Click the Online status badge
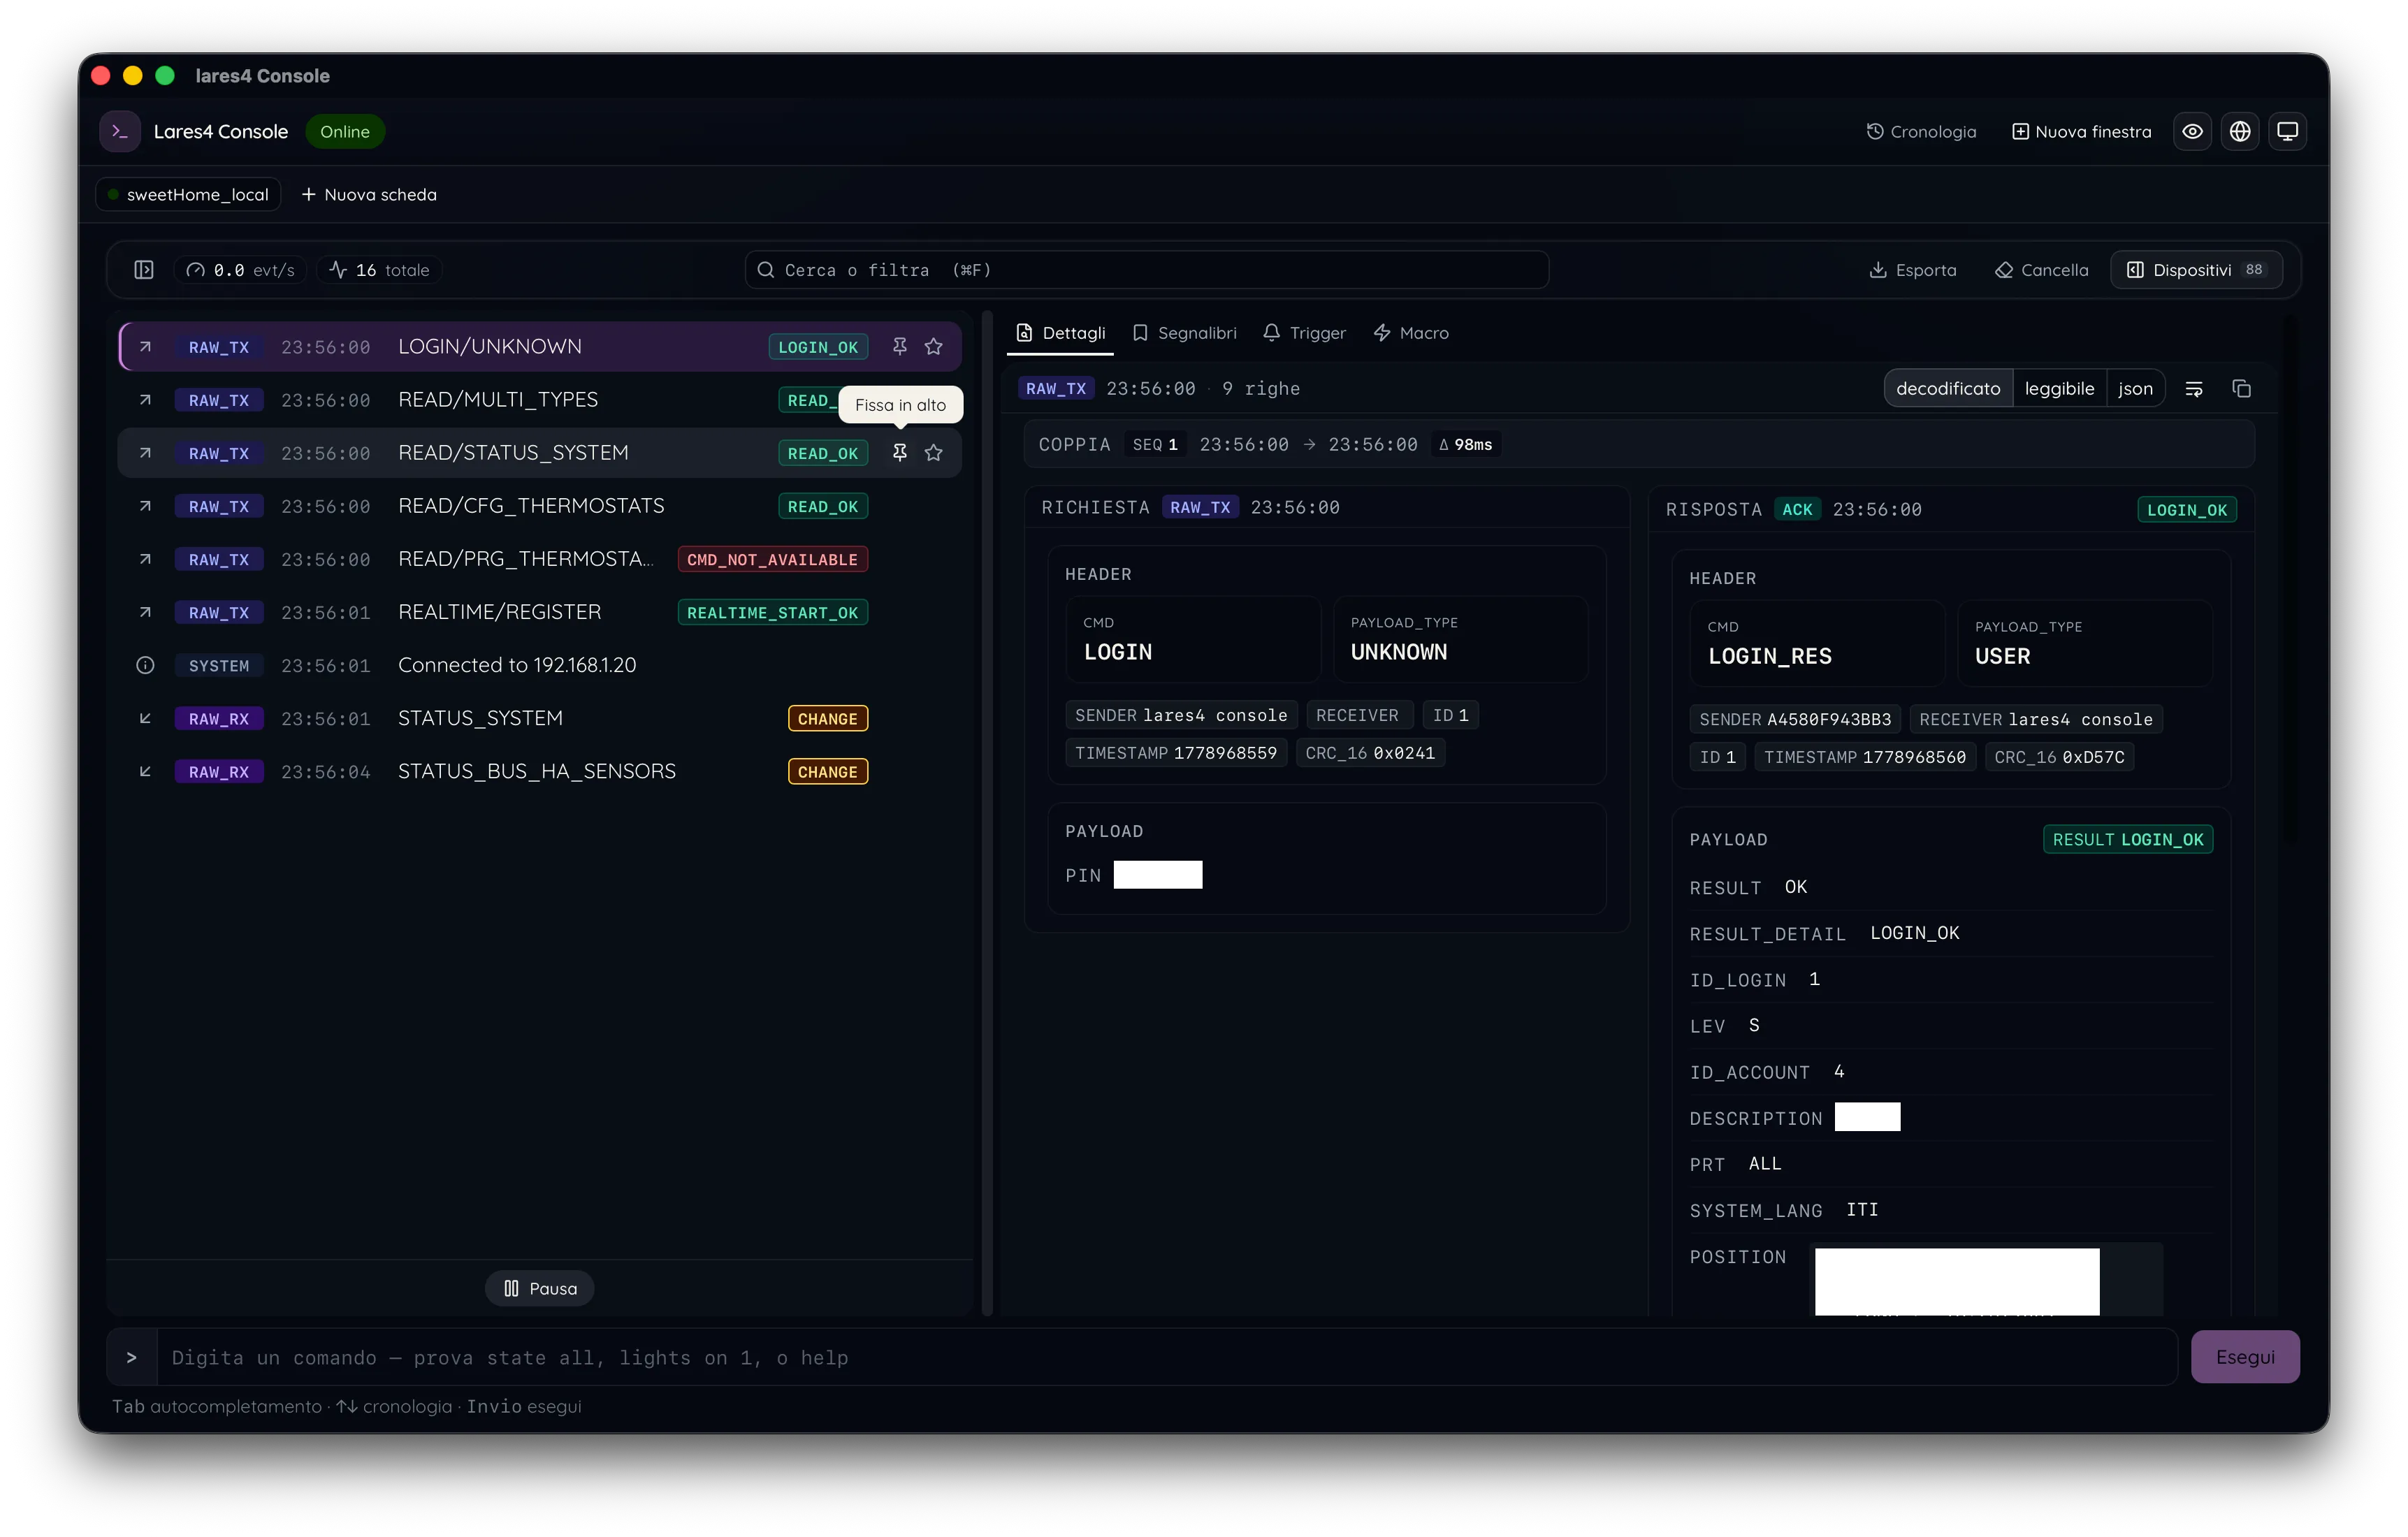 [345, 131]
